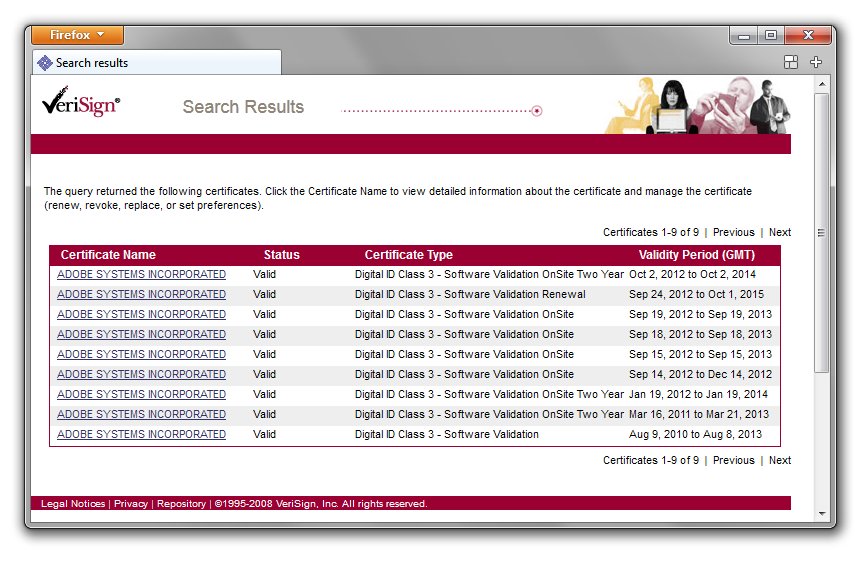The image size is (868, 561).
Task: Open Adobe certificate valid Mar 16, 2011
Action: [141, 414]
